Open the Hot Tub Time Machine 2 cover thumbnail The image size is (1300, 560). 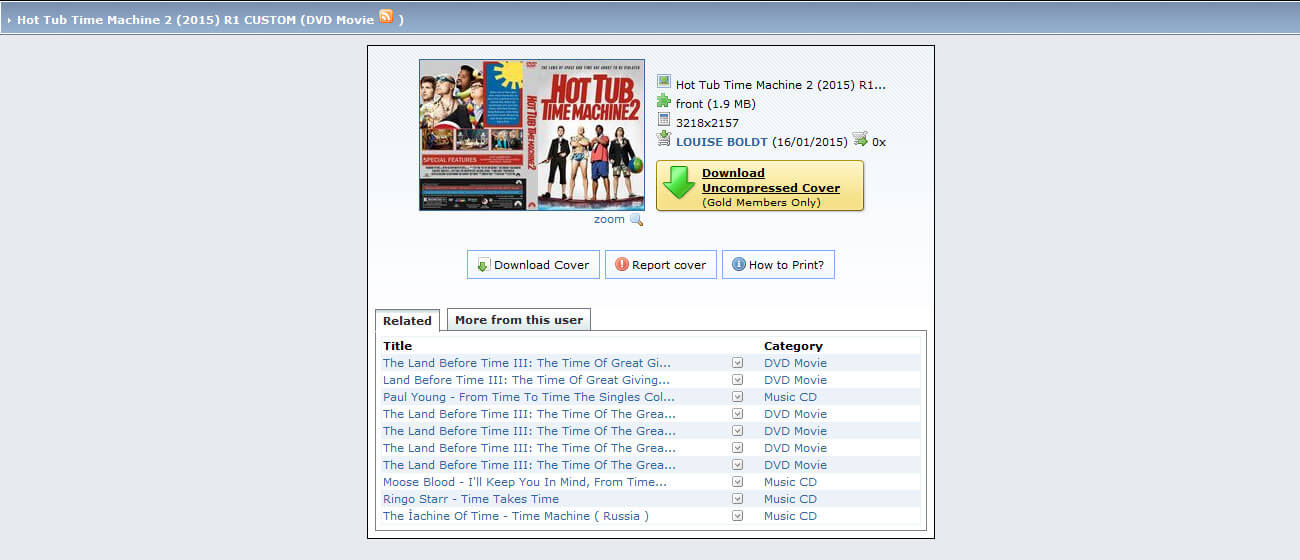pos(532,135)
